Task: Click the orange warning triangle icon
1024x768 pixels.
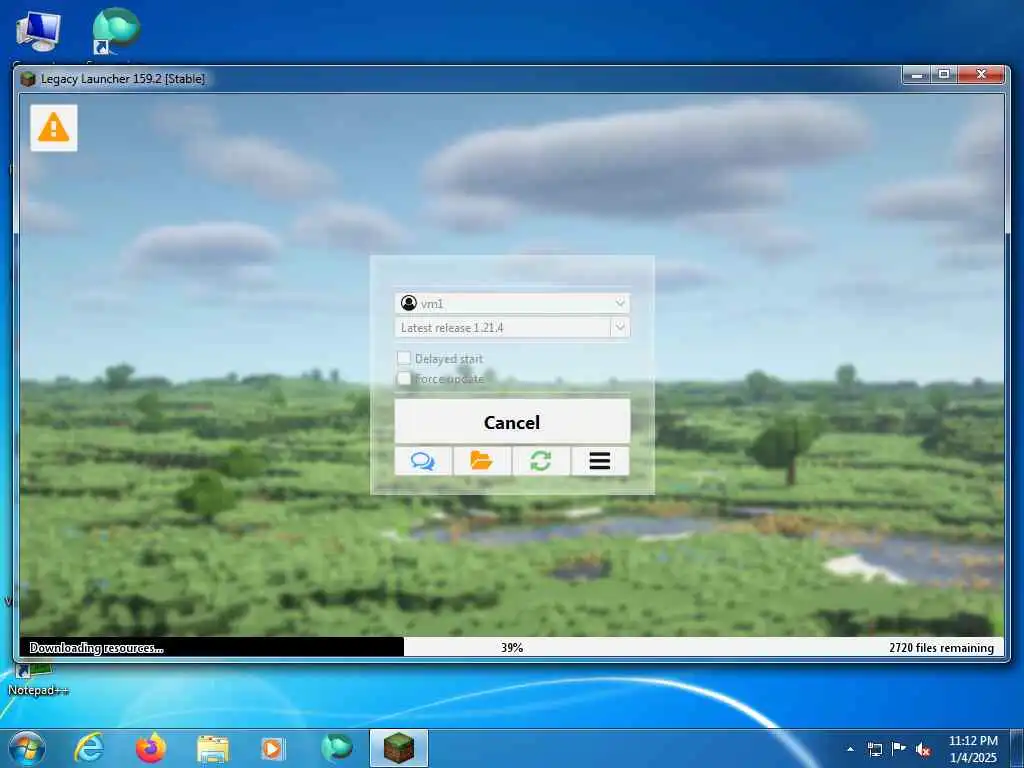Action: pyautogui.click(x=54, y=127)
